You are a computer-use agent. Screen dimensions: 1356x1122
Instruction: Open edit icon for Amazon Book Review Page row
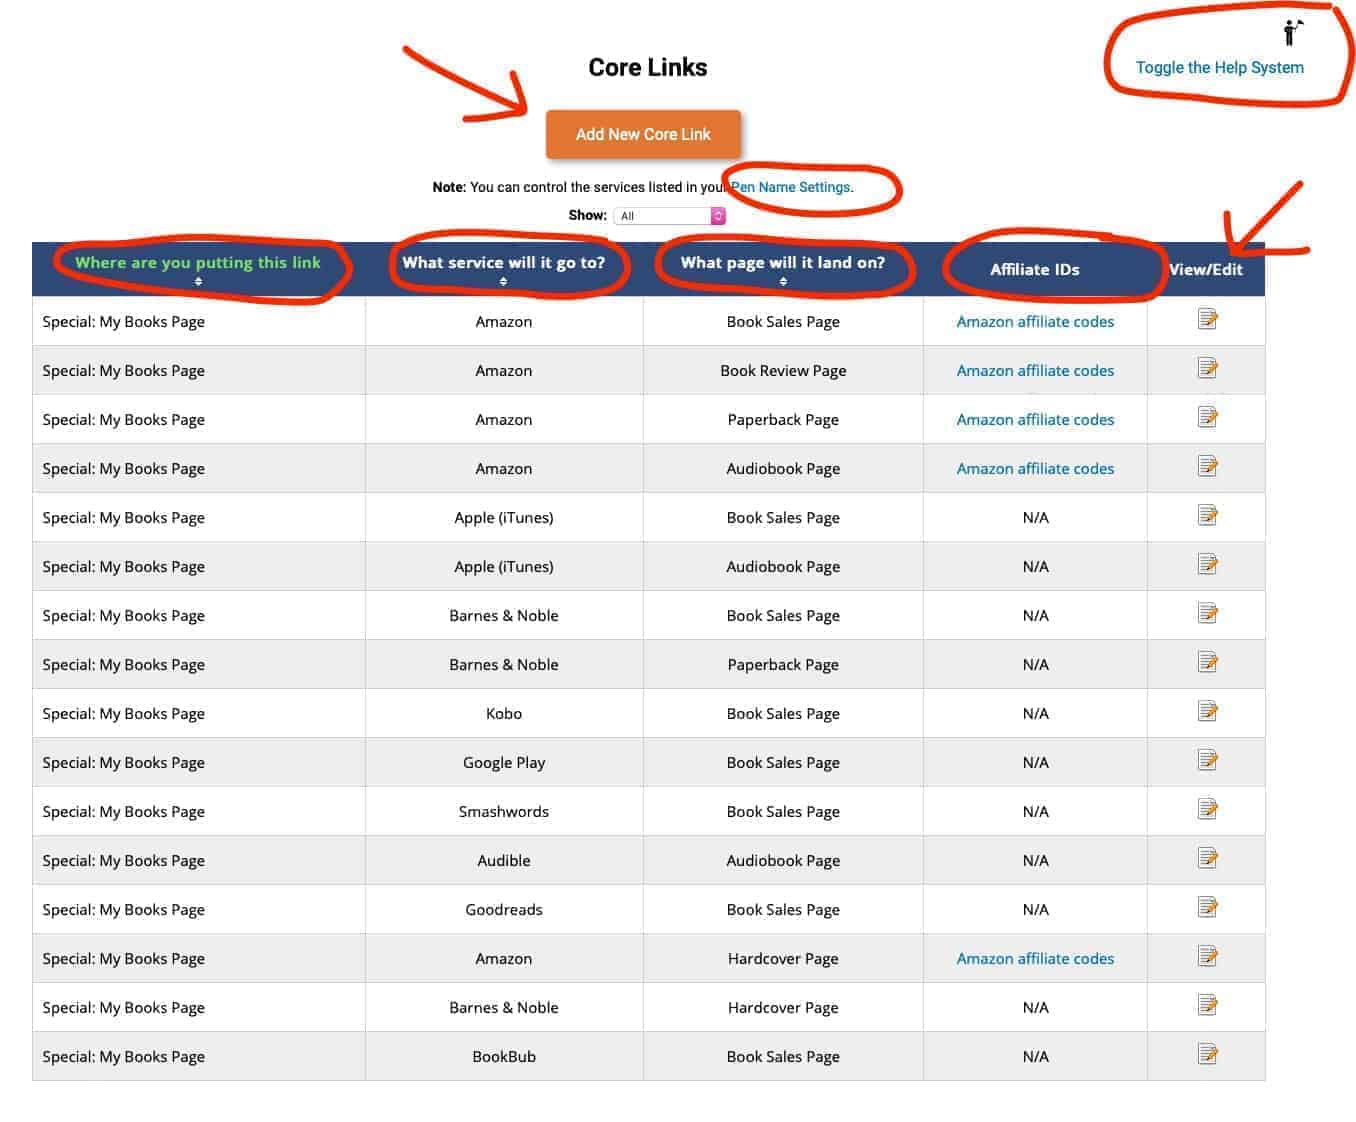tap(1207, 368)
